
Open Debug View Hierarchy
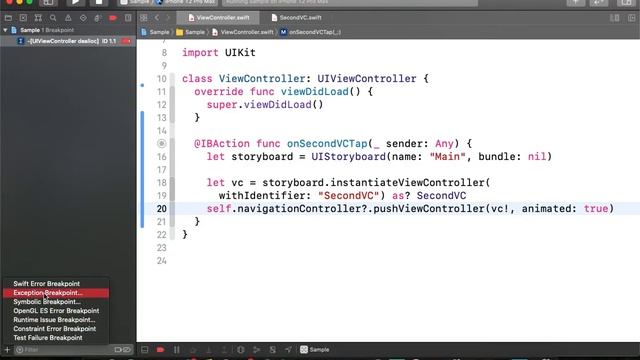(241, 350)
